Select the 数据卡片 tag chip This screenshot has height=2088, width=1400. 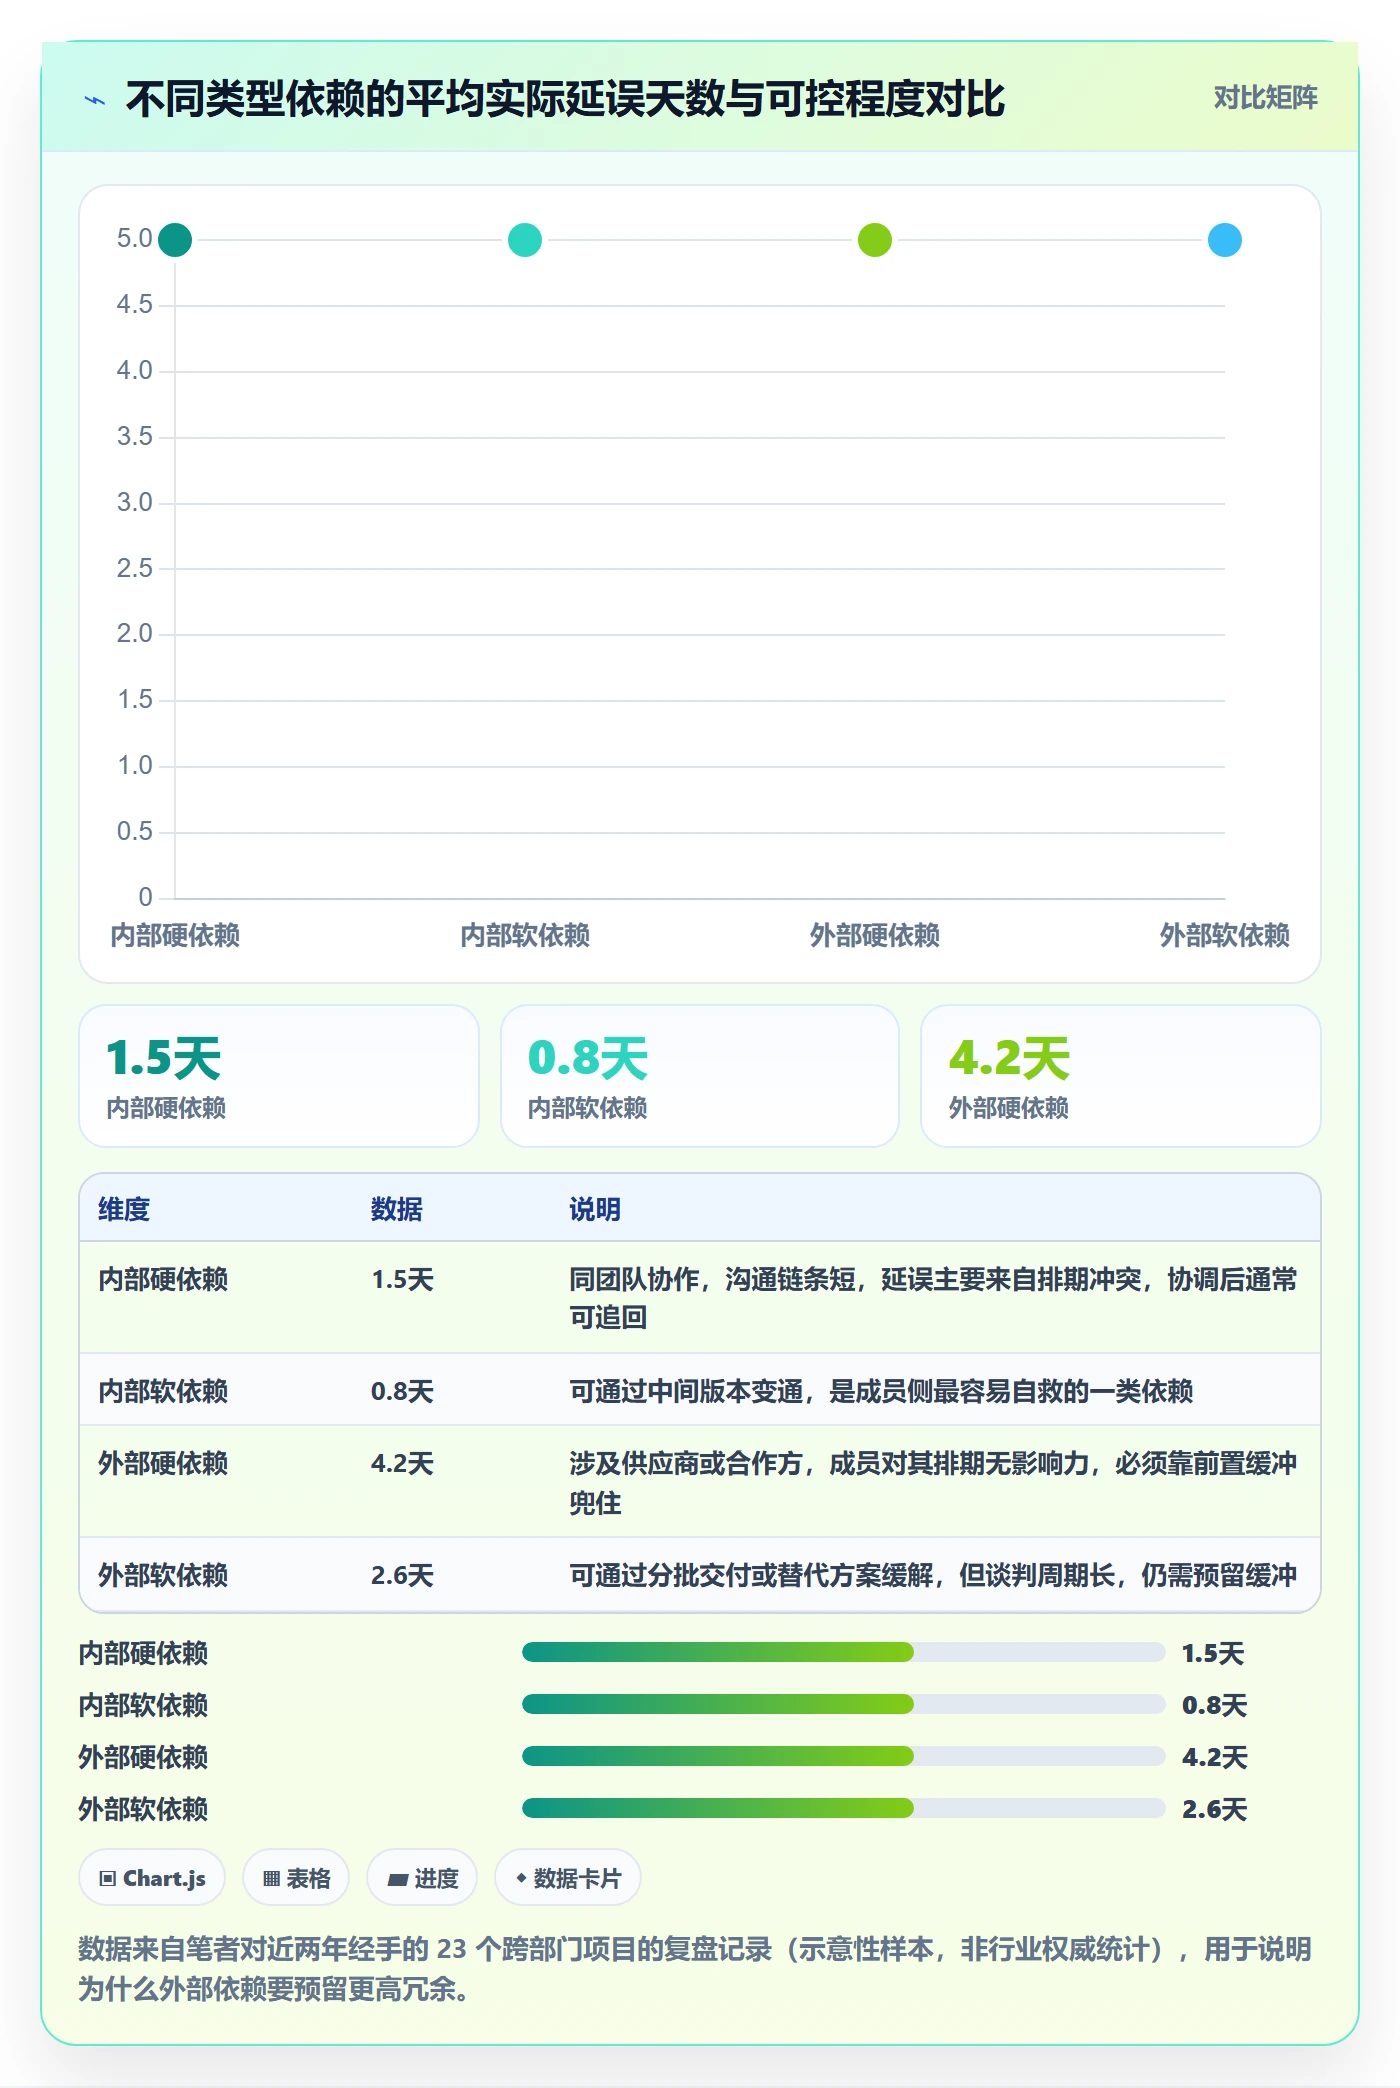pos(568,1878)
